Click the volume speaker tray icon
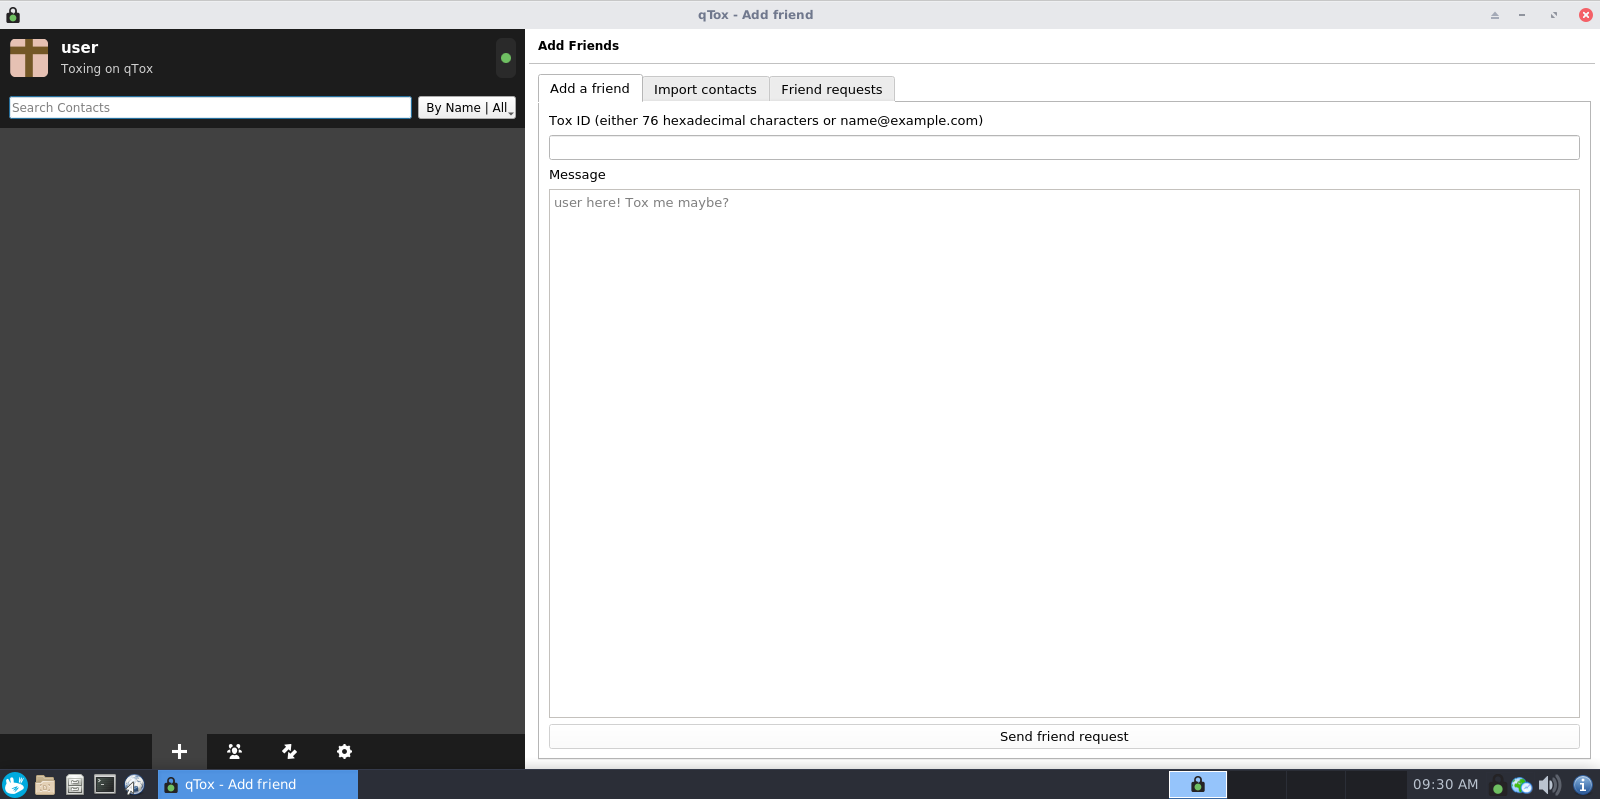Image resolution: width=1600 pixels, height=799 pixels. click(1549, 785)
